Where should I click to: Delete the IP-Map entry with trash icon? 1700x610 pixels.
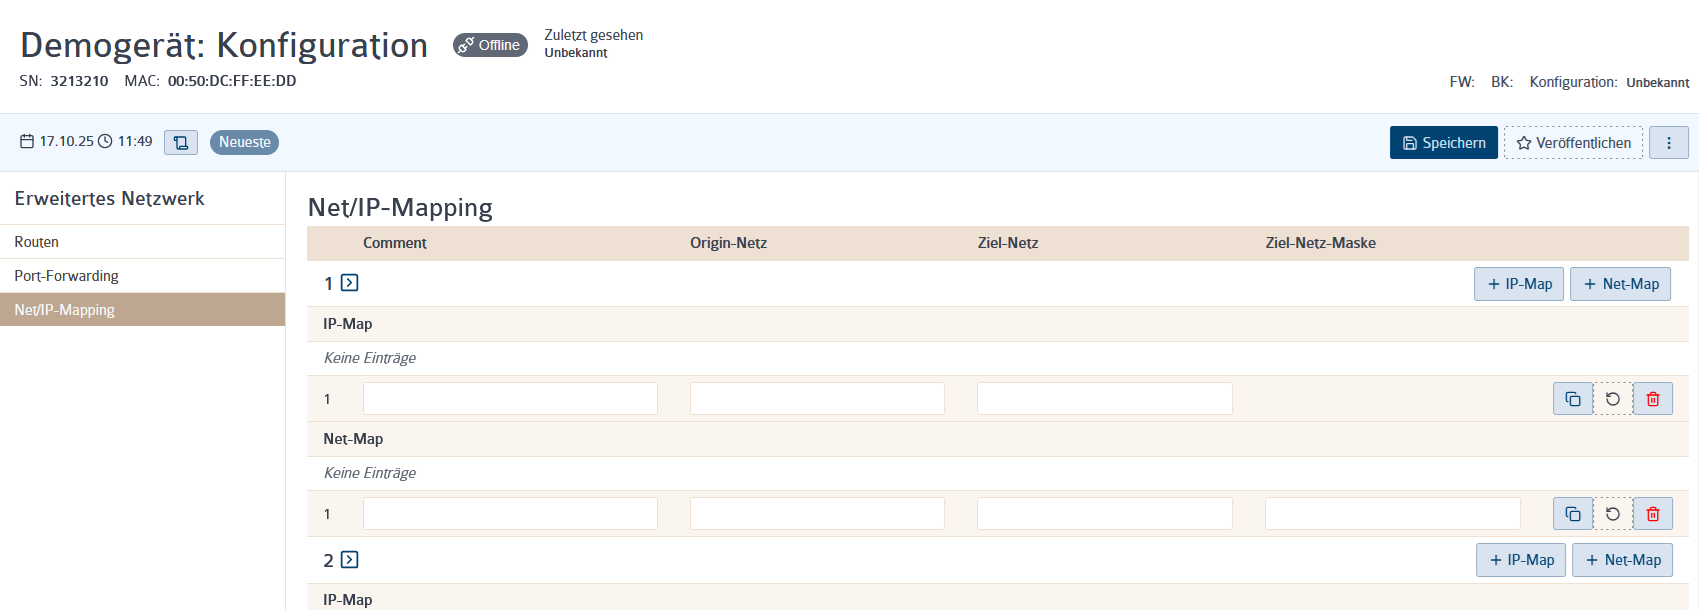(1653, 399)
